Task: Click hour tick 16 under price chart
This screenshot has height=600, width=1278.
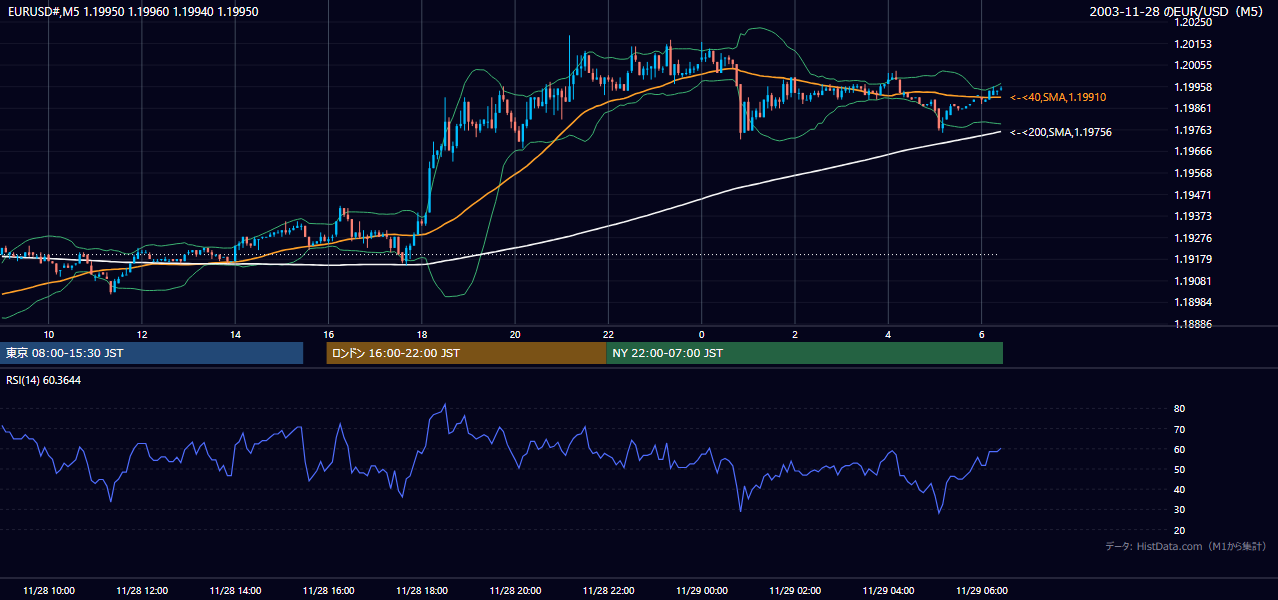Action: point(328,334)
